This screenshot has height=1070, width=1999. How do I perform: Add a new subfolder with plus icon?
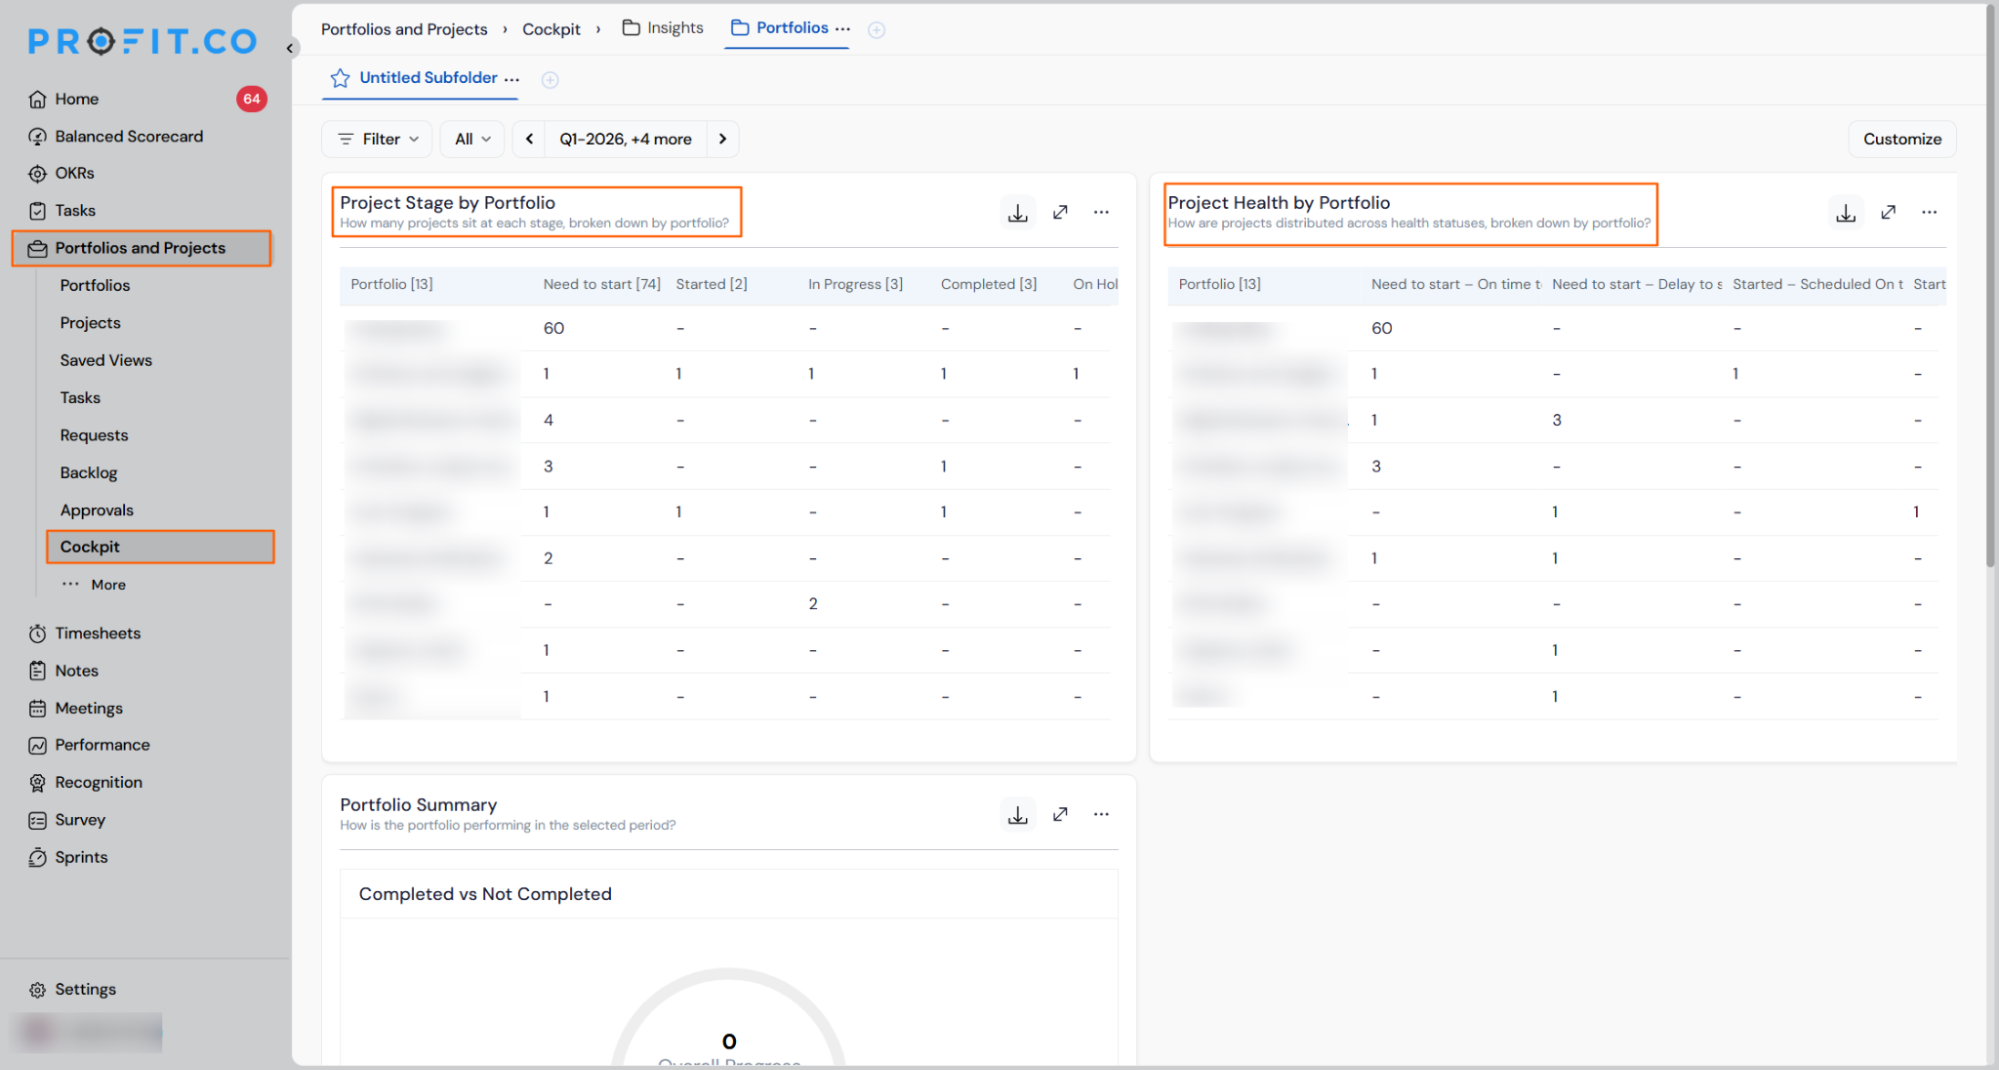[x=550, y=80]
